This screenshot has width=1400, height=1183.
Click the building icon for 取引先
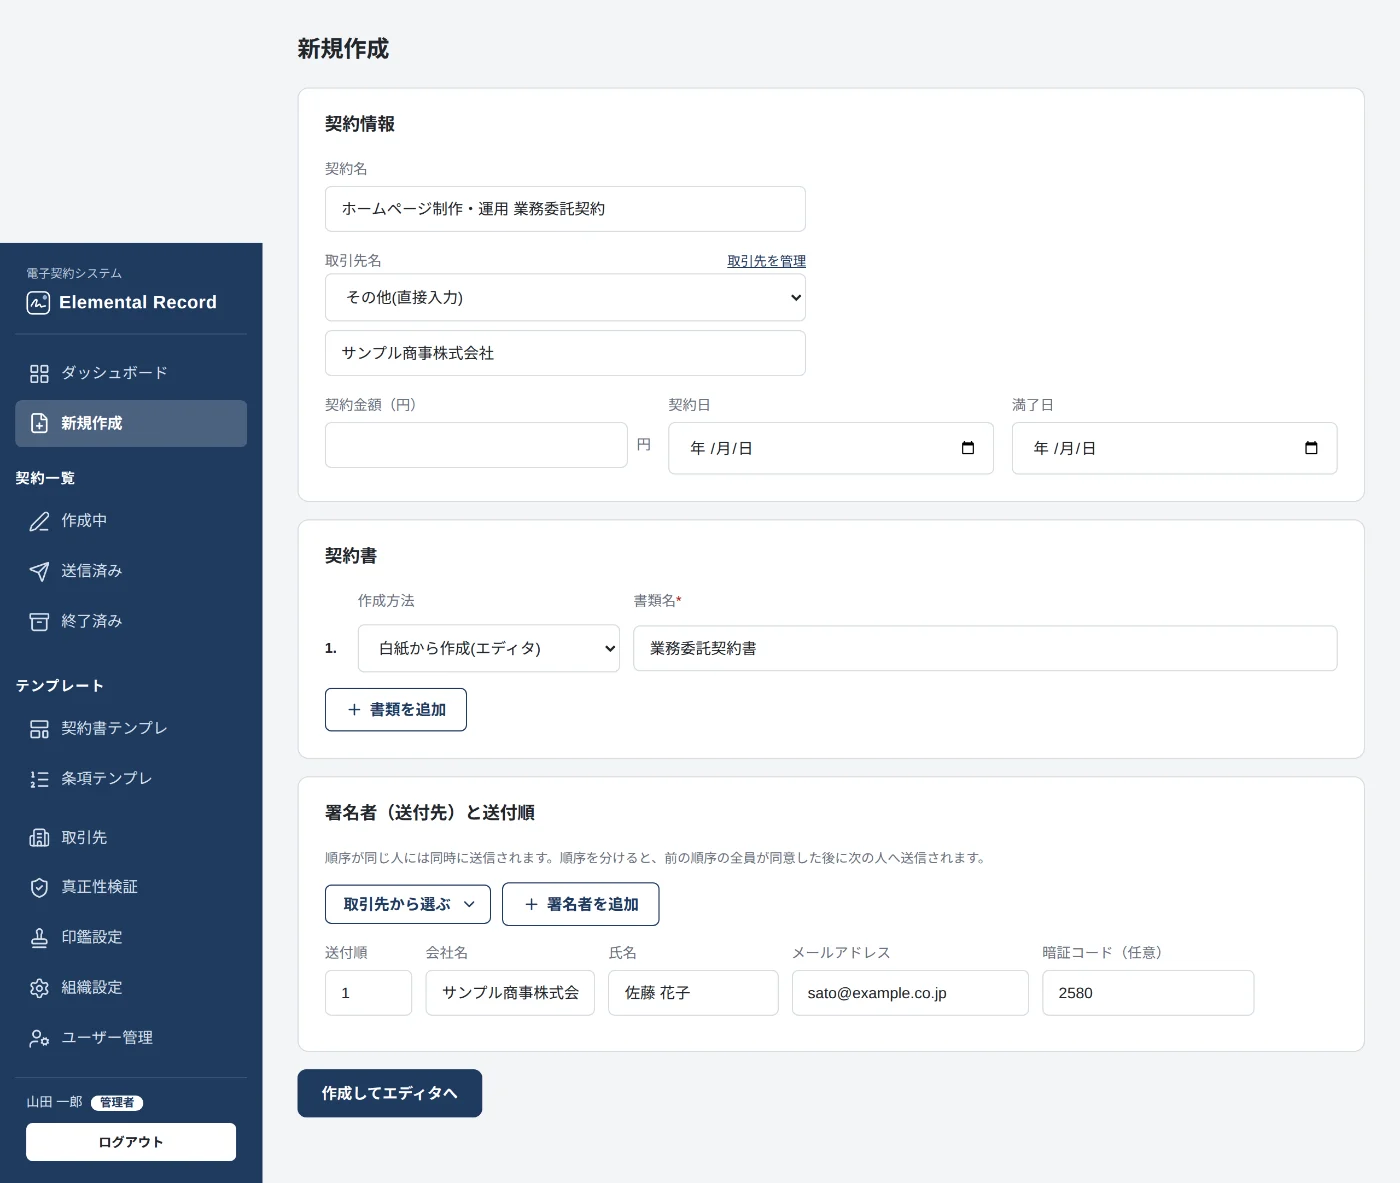pos(39,837)
